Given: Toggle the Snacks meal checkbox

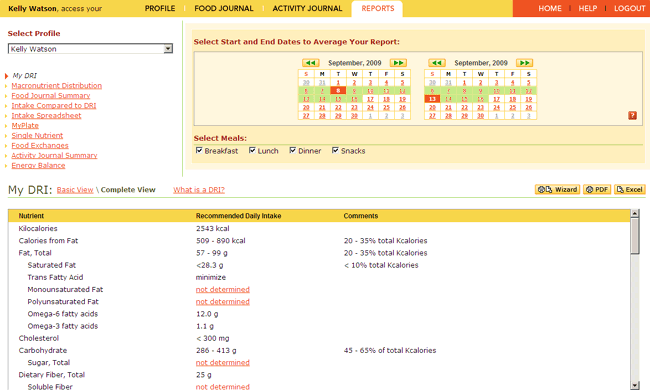Looking at the screenshot, I should click(335, 150).
